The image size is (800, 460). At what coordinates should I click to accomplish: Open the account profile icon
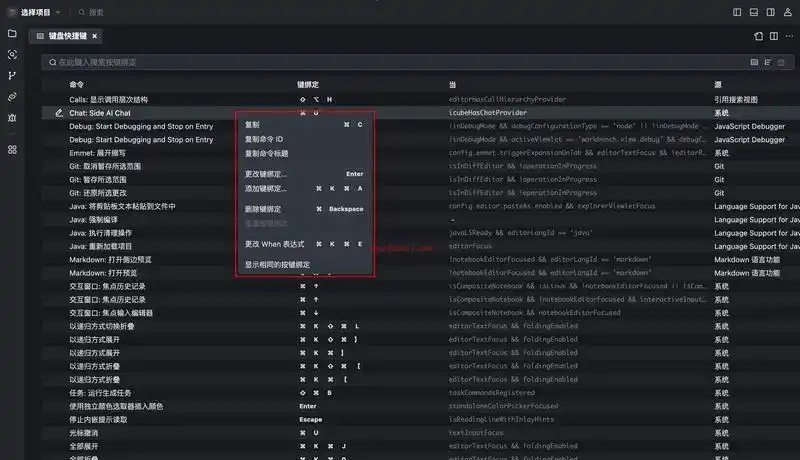[788, 12]
